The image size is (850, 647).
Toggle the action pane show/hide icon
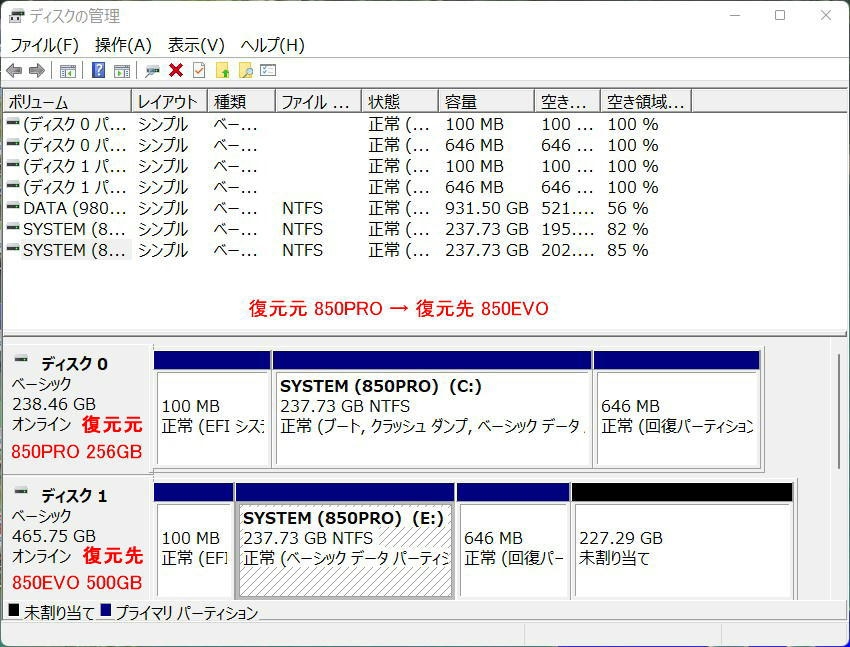(122, 71)
